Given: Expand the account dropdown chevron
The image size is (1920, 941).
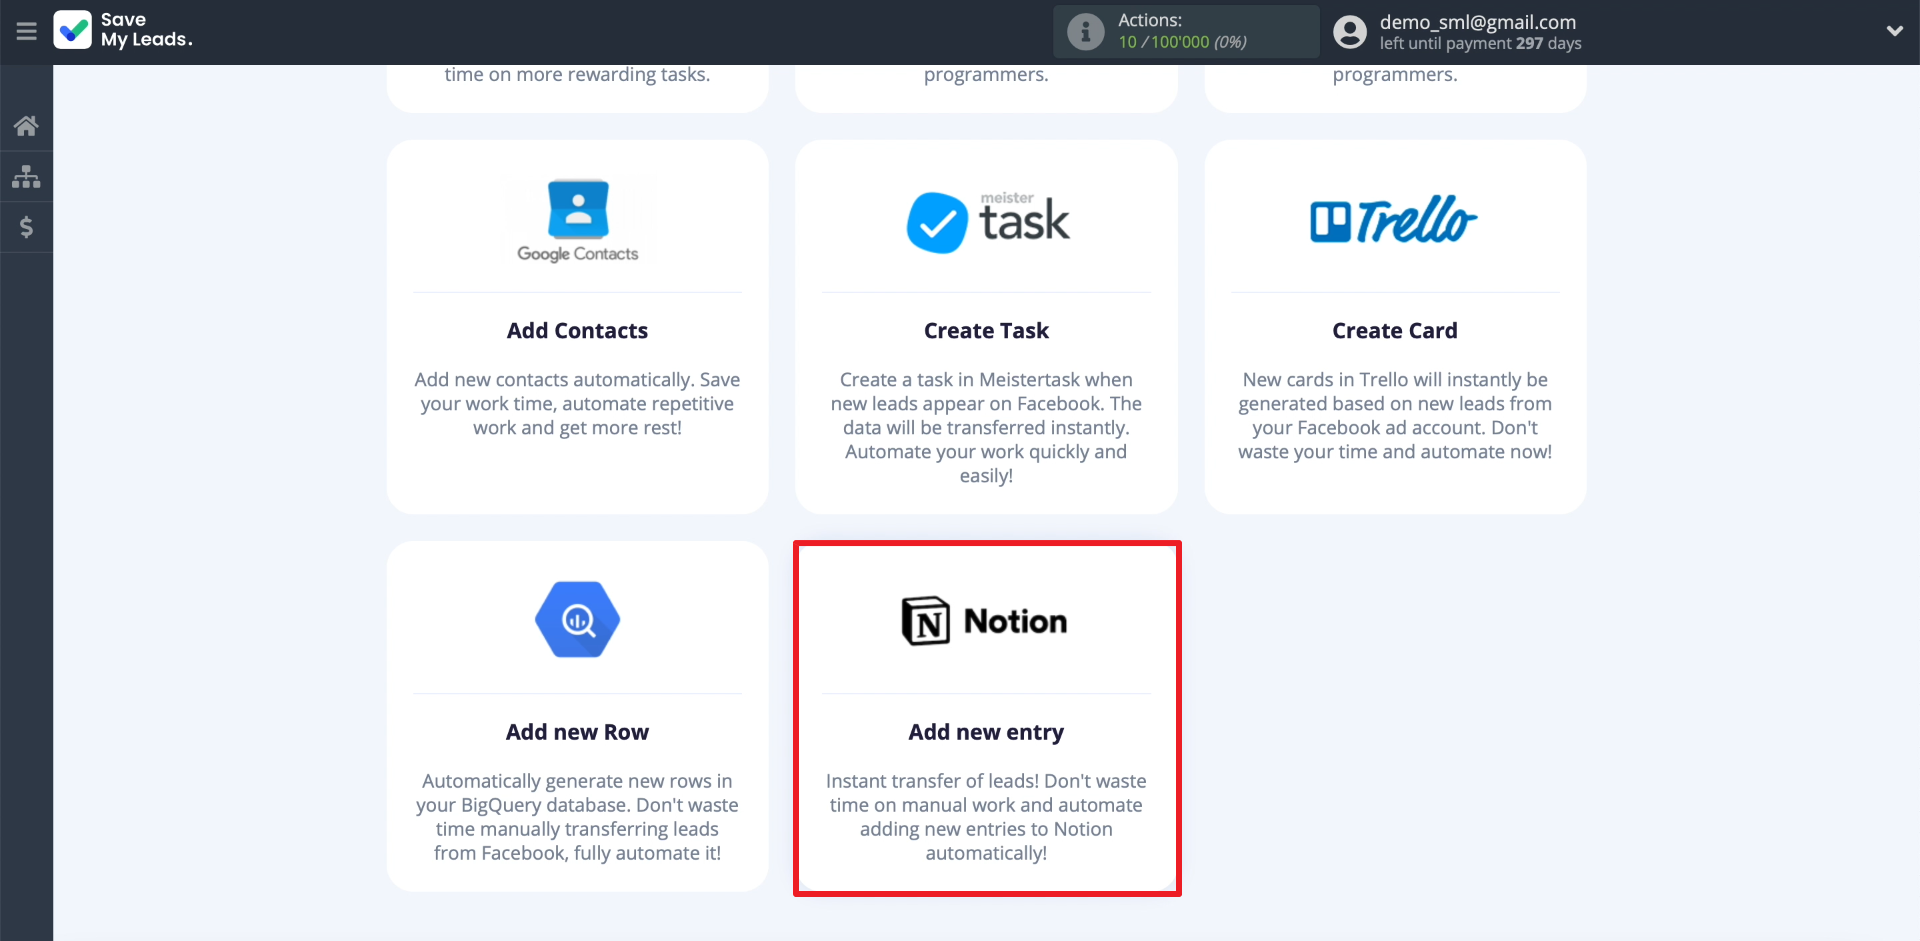Looking at the screenshot, I should [1894, 31].
